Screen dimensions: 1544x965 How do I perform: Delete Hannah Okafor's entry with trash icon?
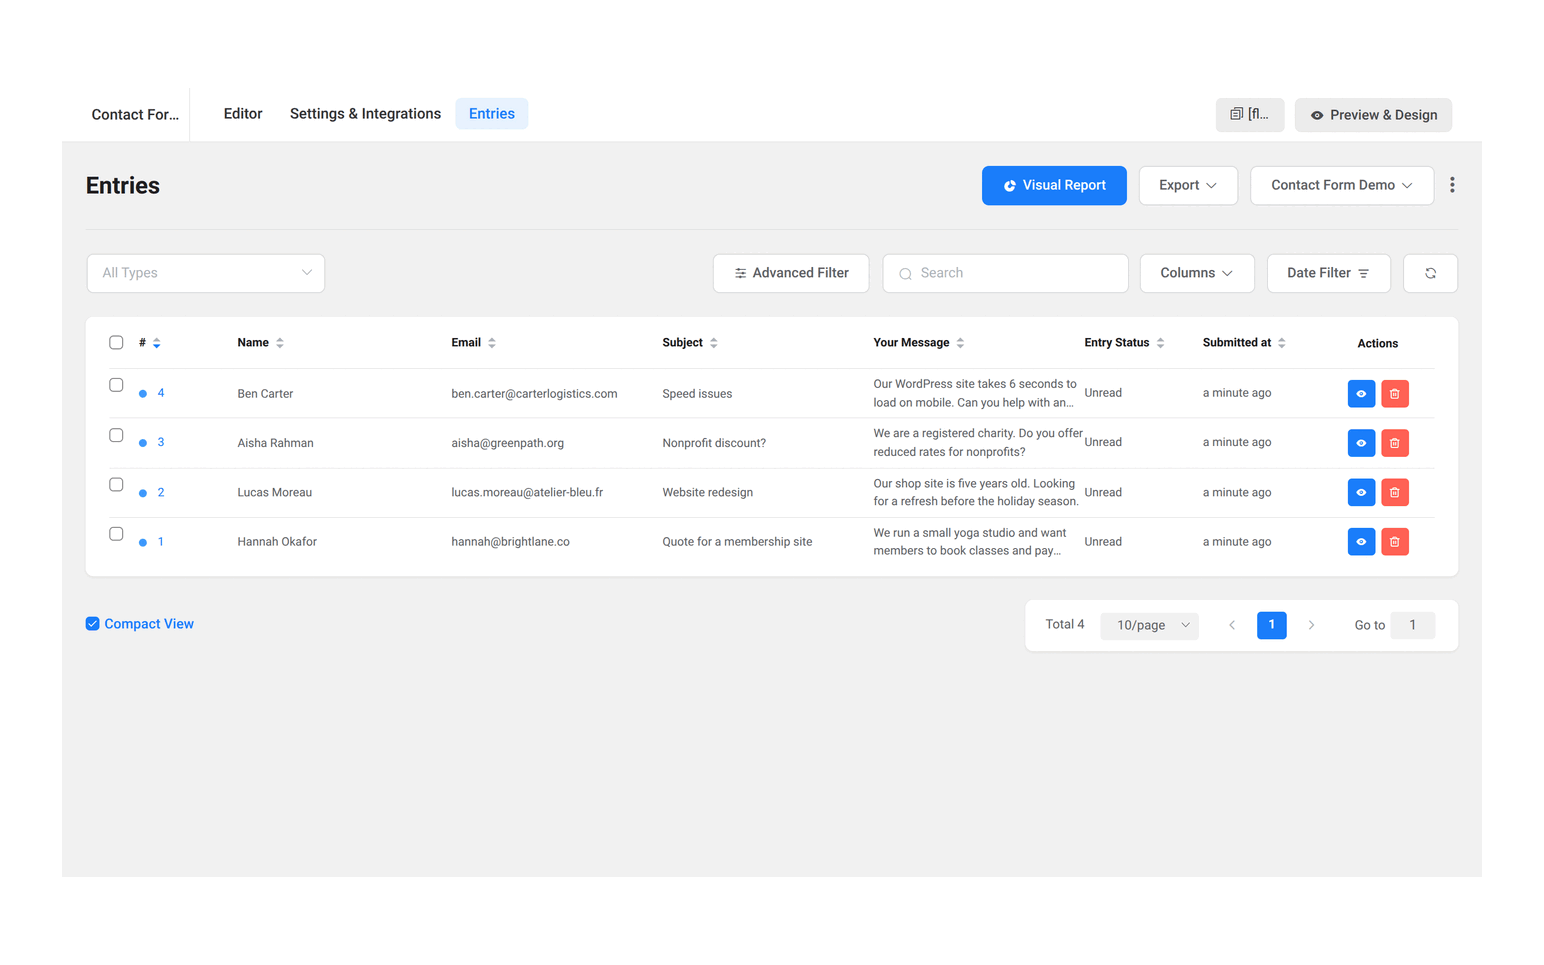pyautogui.click(x=1395, y=542)
